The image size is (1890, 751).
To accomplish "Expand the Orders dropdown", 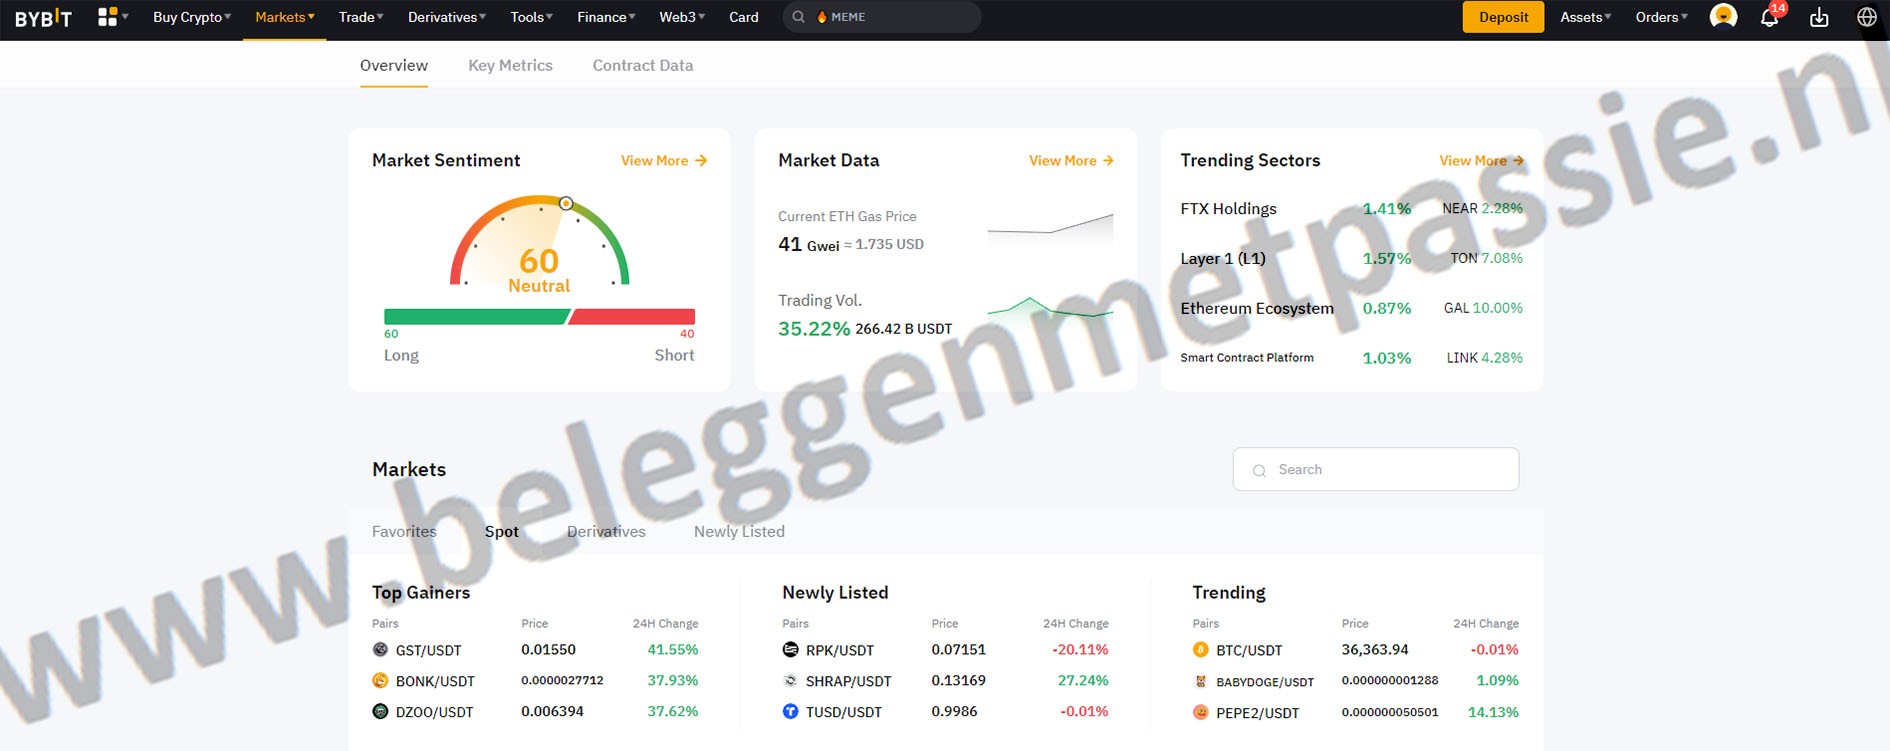I will (x=1660, y=17).
